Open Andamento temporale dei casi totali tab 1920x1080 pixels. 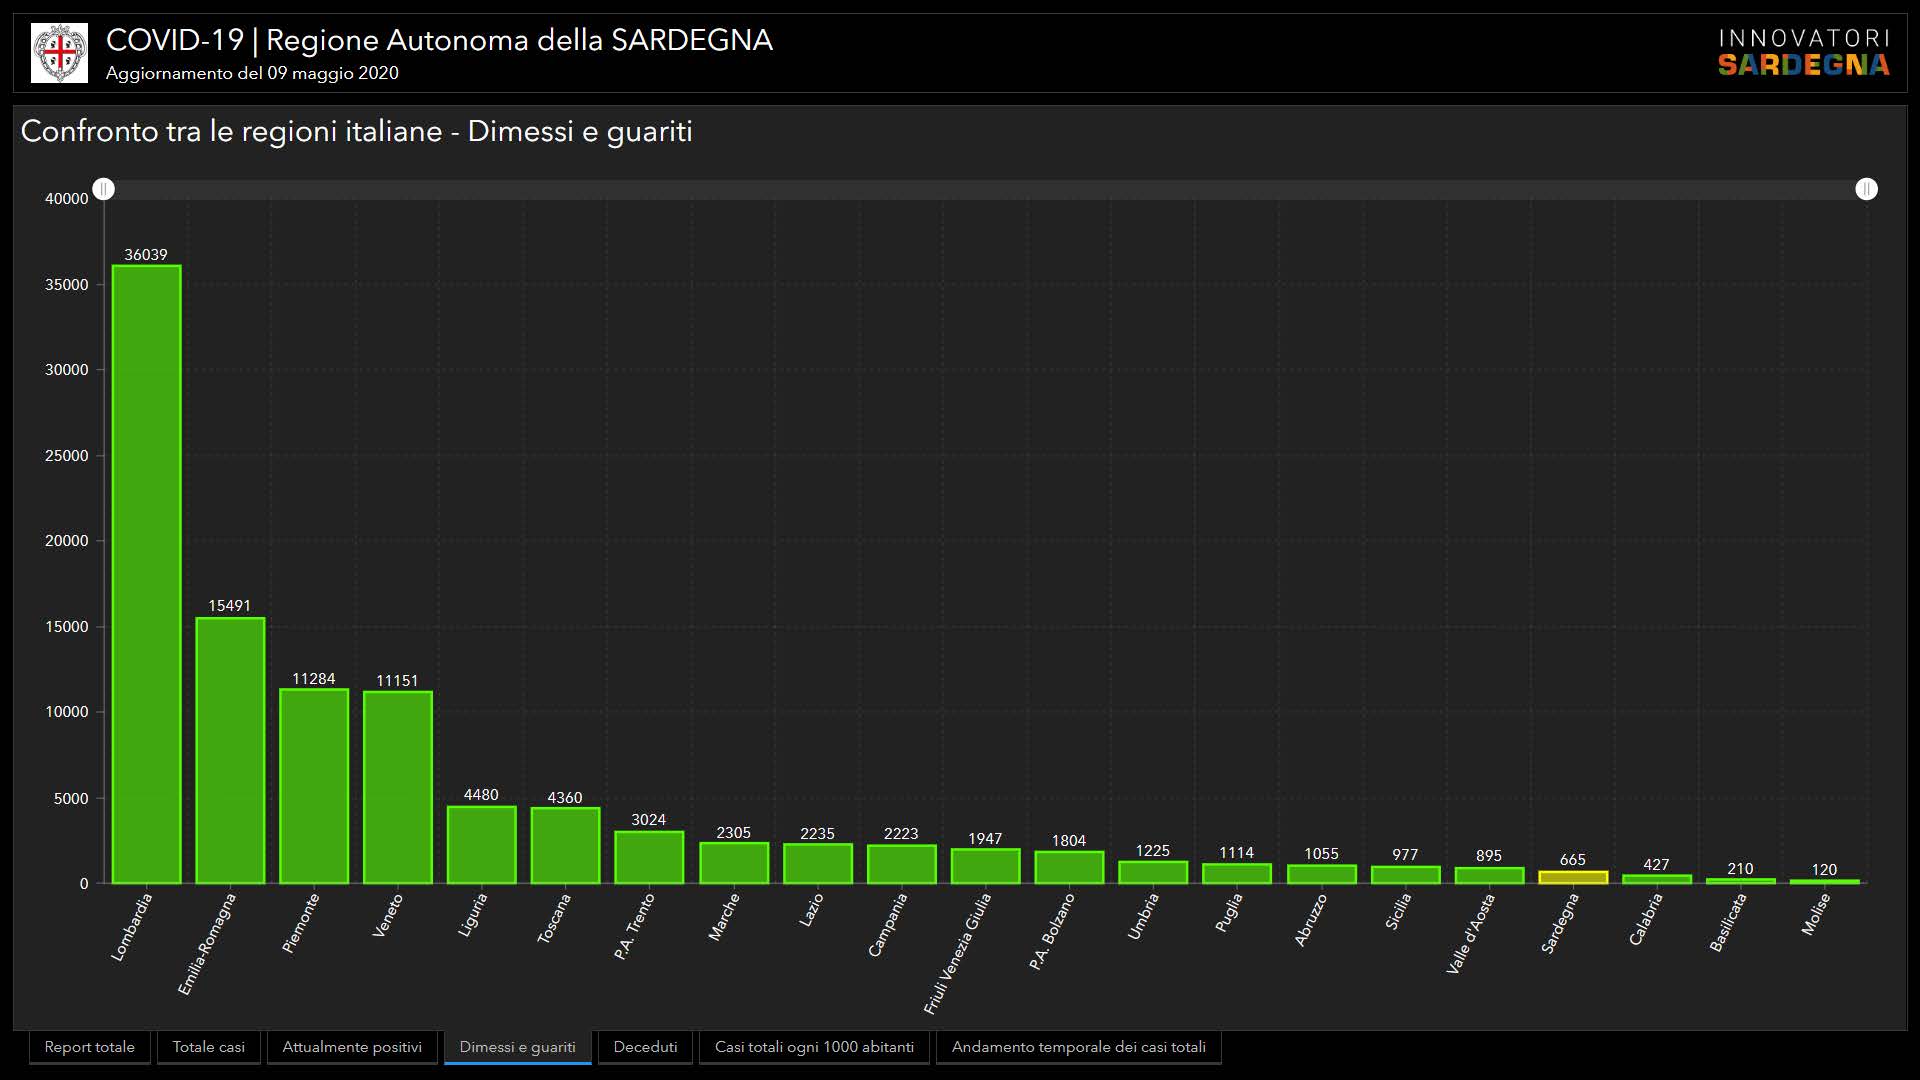pyautogui.click(x=1078, y=1047)
